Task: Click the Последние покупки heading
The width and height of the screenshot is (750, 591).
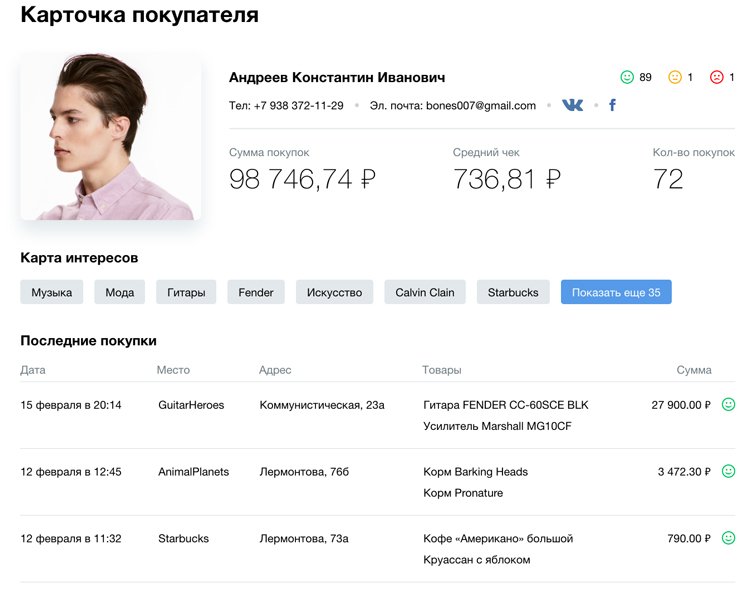Action: click(x=88, y=340)
